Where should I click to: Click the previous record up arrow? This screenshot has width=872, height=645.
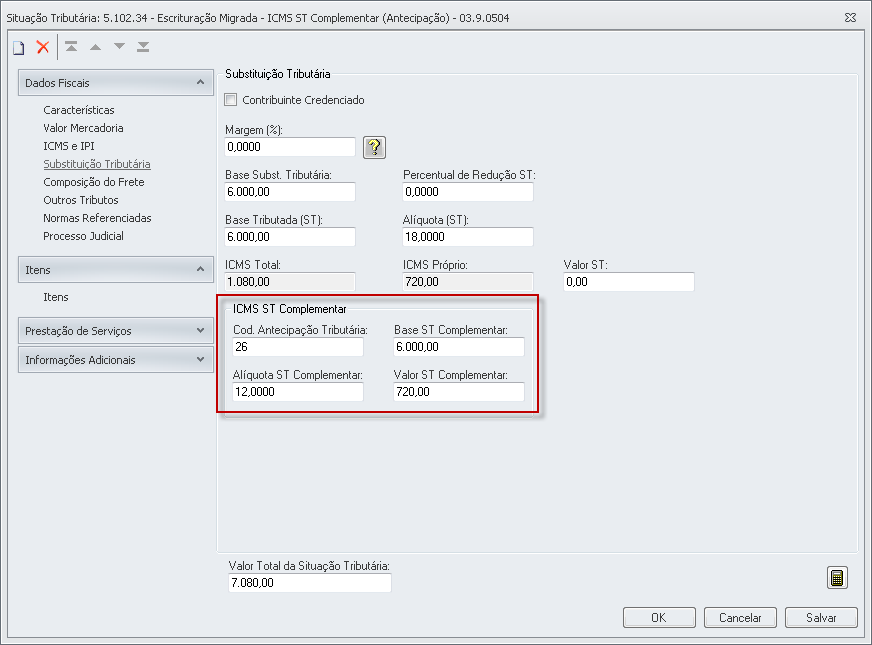coord(96,47)
